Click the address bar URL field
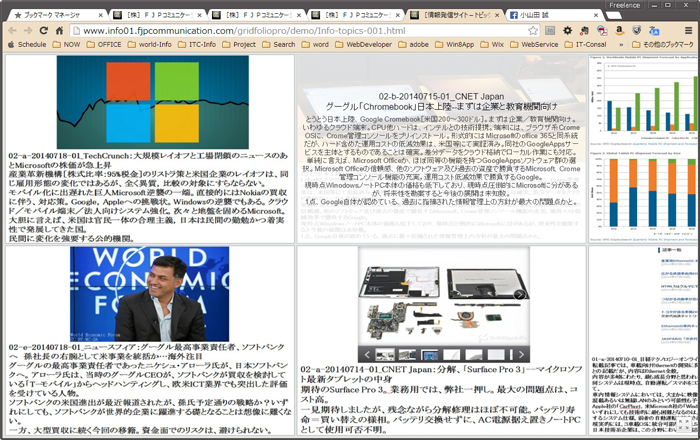Image resolution: width=700 pixels, height=440 pixels. click(304, 30)
